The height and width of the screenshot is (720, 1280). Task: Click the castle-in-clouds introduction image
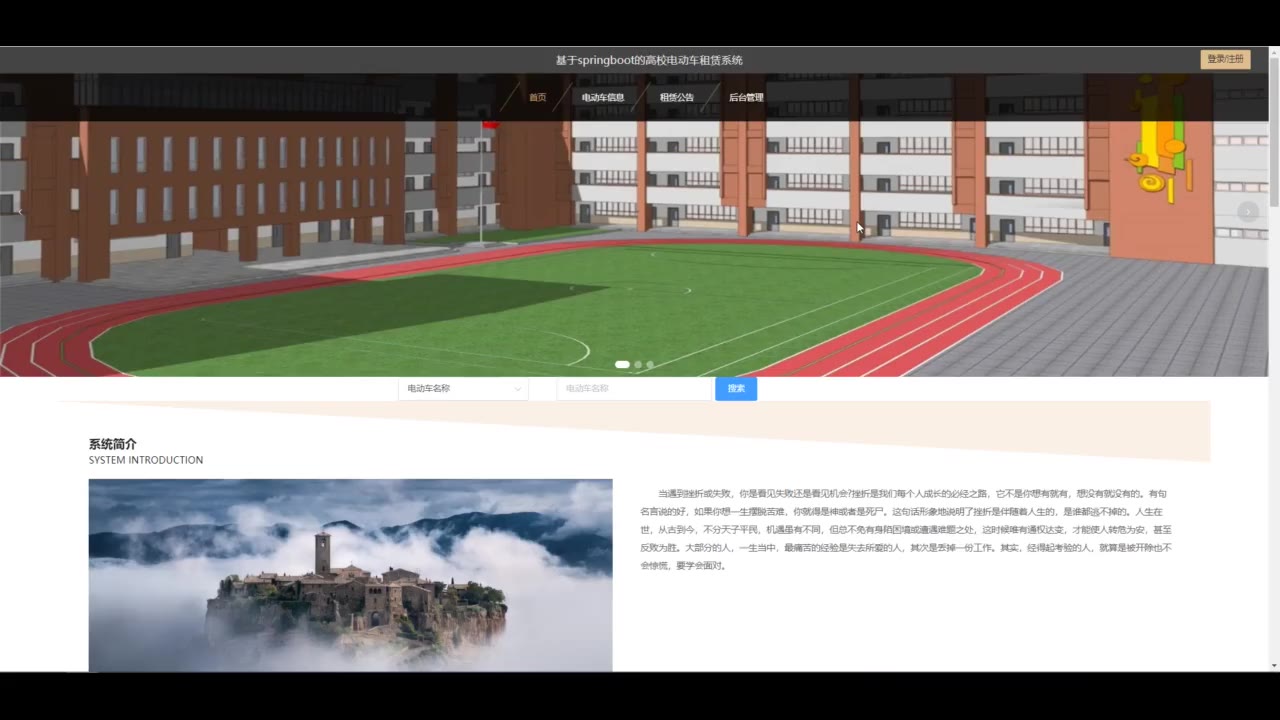tap(350, 575)
